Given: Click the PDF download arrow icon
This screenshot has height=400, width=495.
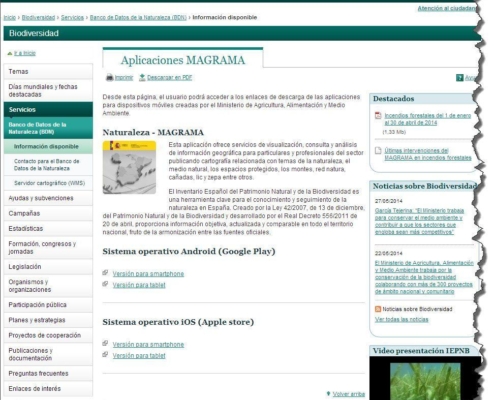Looking at the screenshot, I should [x=142, y=77].
